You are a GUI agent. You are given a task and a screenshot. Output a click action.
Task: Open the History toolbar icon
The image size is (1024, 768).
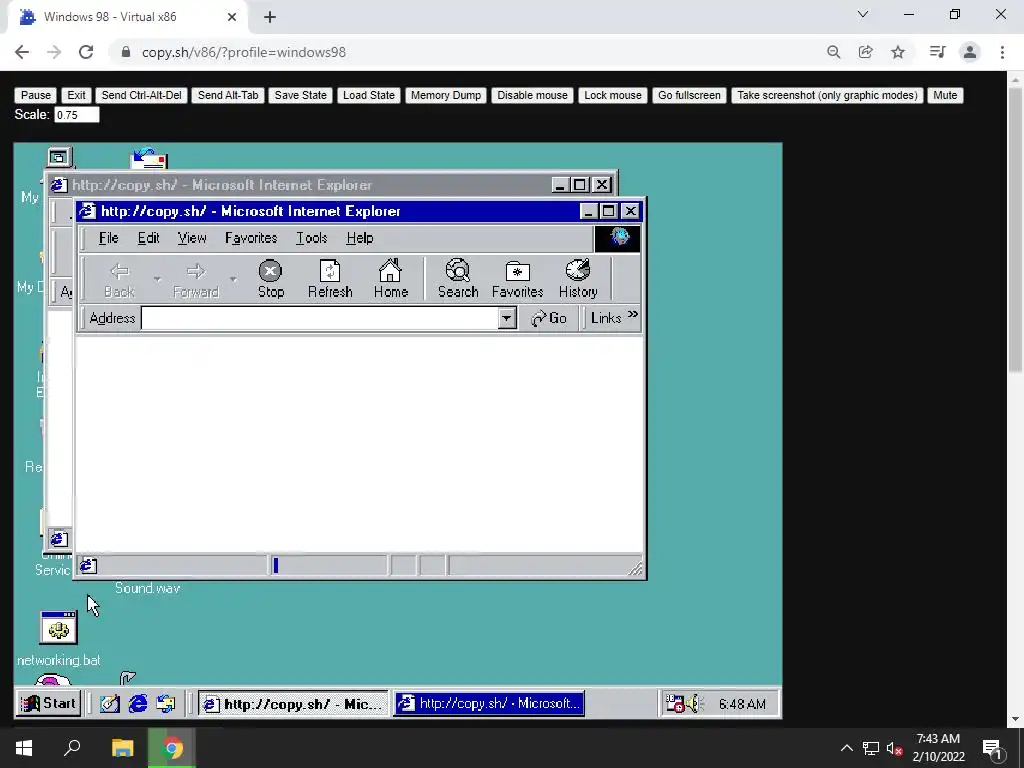pos(578,279)
